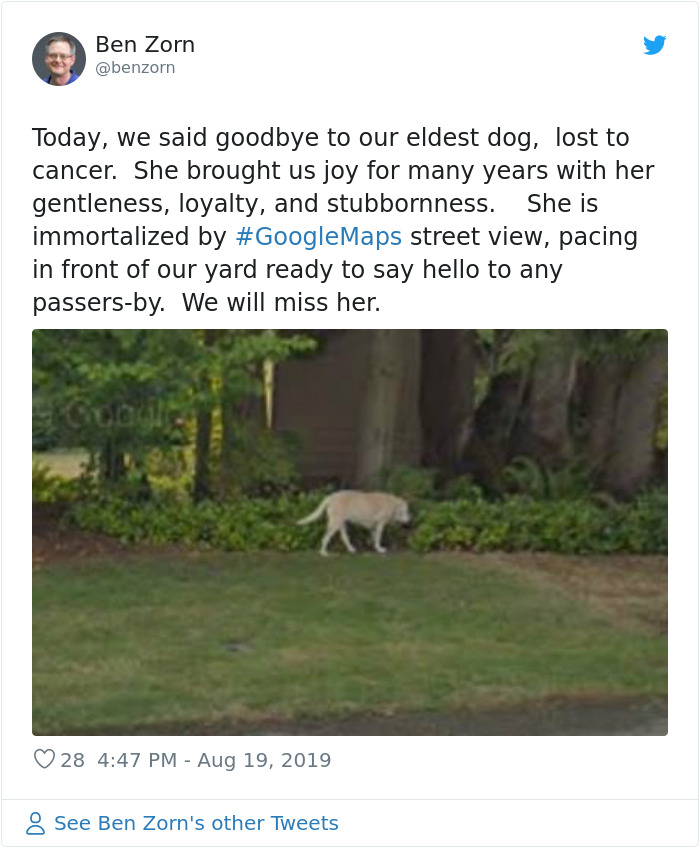Screen dimensions: 700x848
Task: Select the person silhouette icon near the bottom
Action: (37, 823)
